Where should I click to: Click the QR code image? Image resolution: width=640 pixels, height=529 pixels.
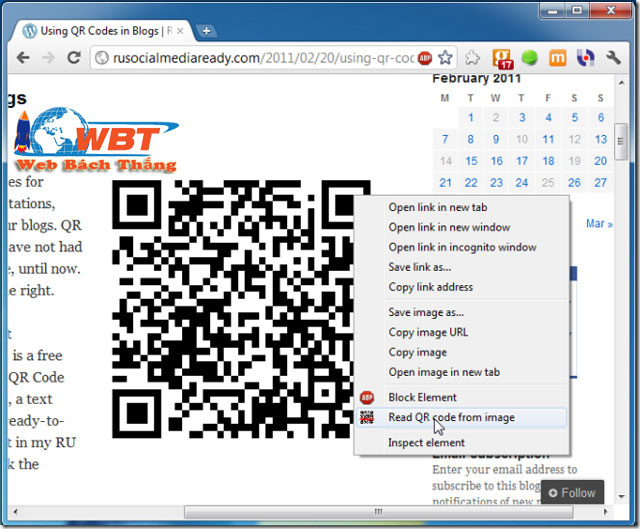point(241,309)
